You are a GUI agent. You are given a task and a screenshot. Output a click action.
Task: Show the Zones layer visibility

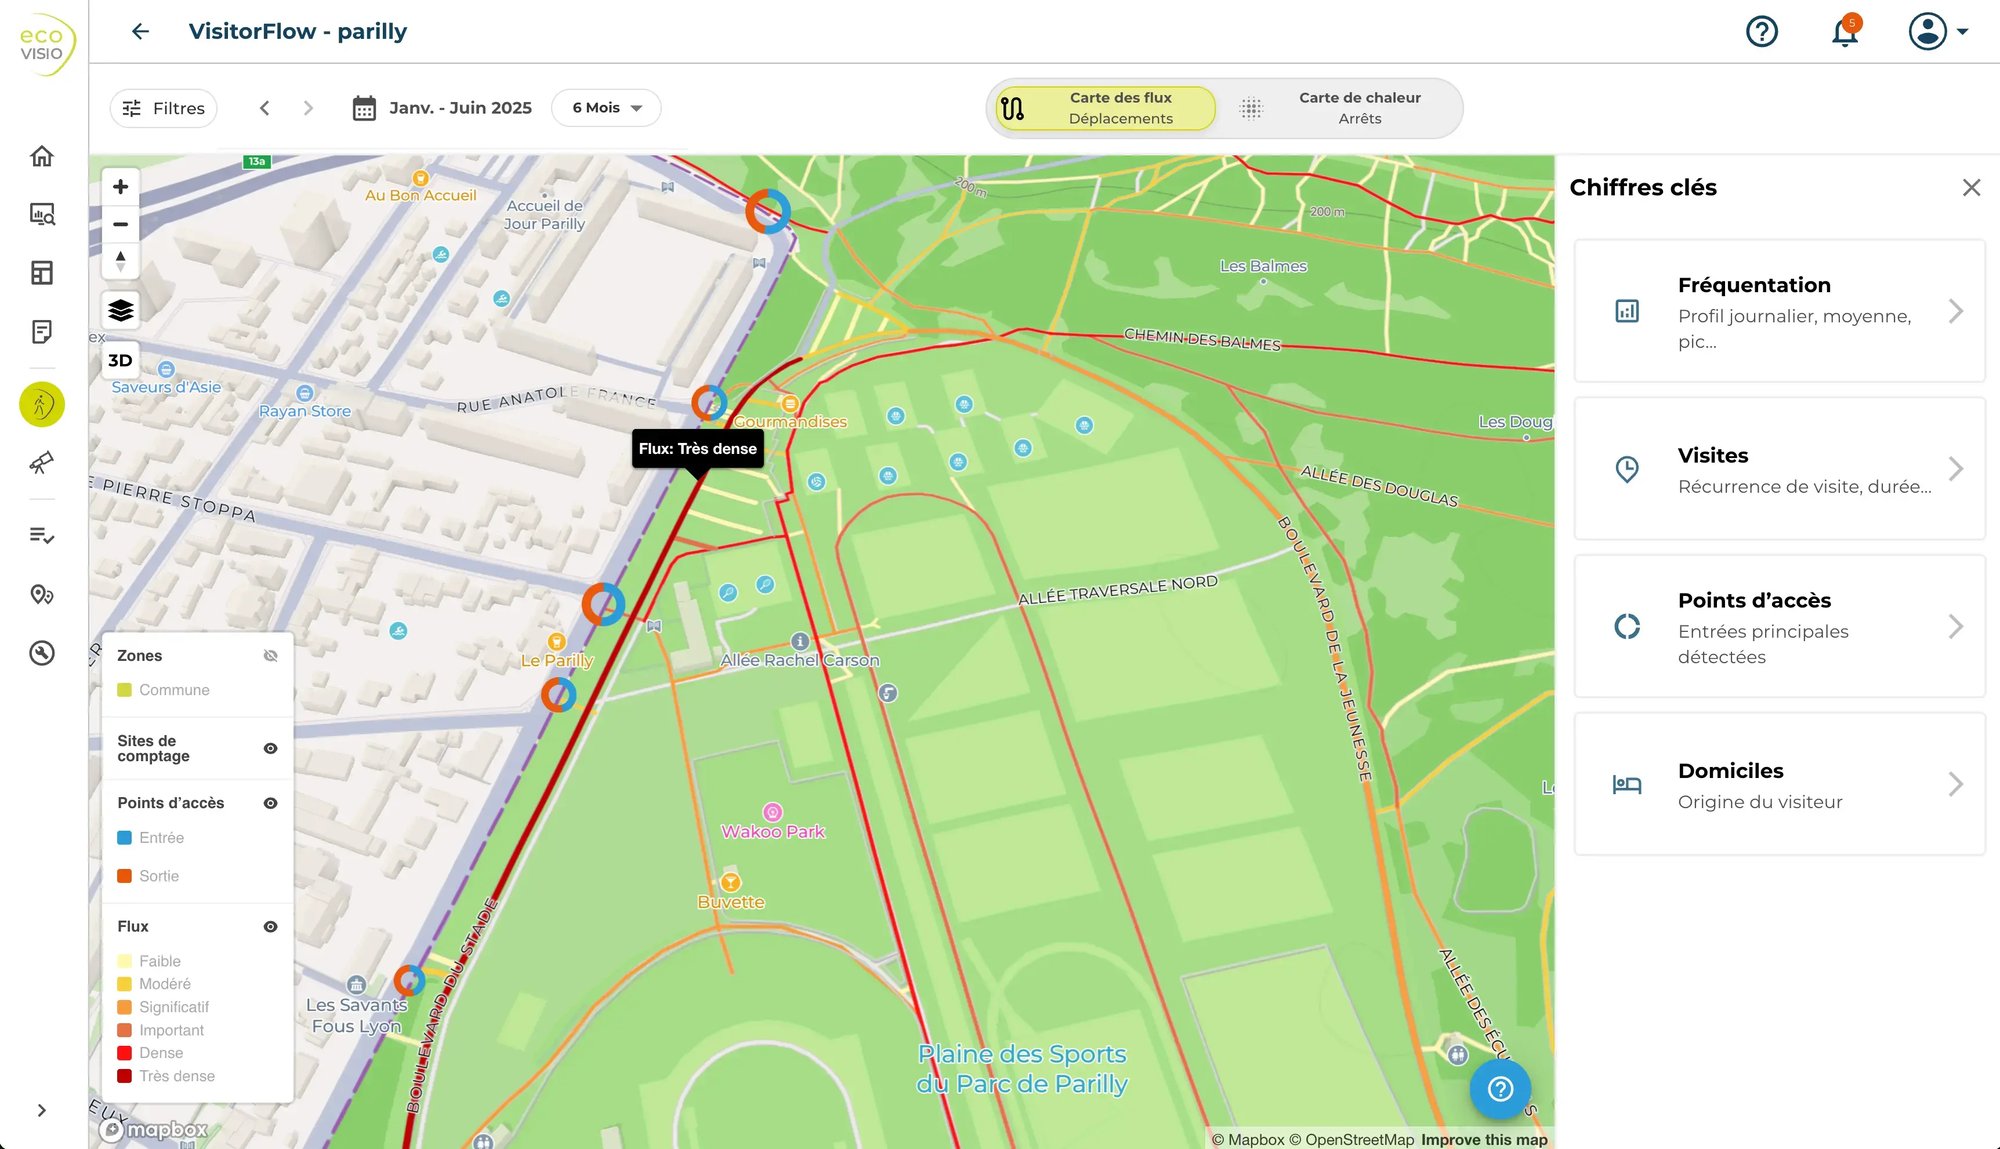270,655
